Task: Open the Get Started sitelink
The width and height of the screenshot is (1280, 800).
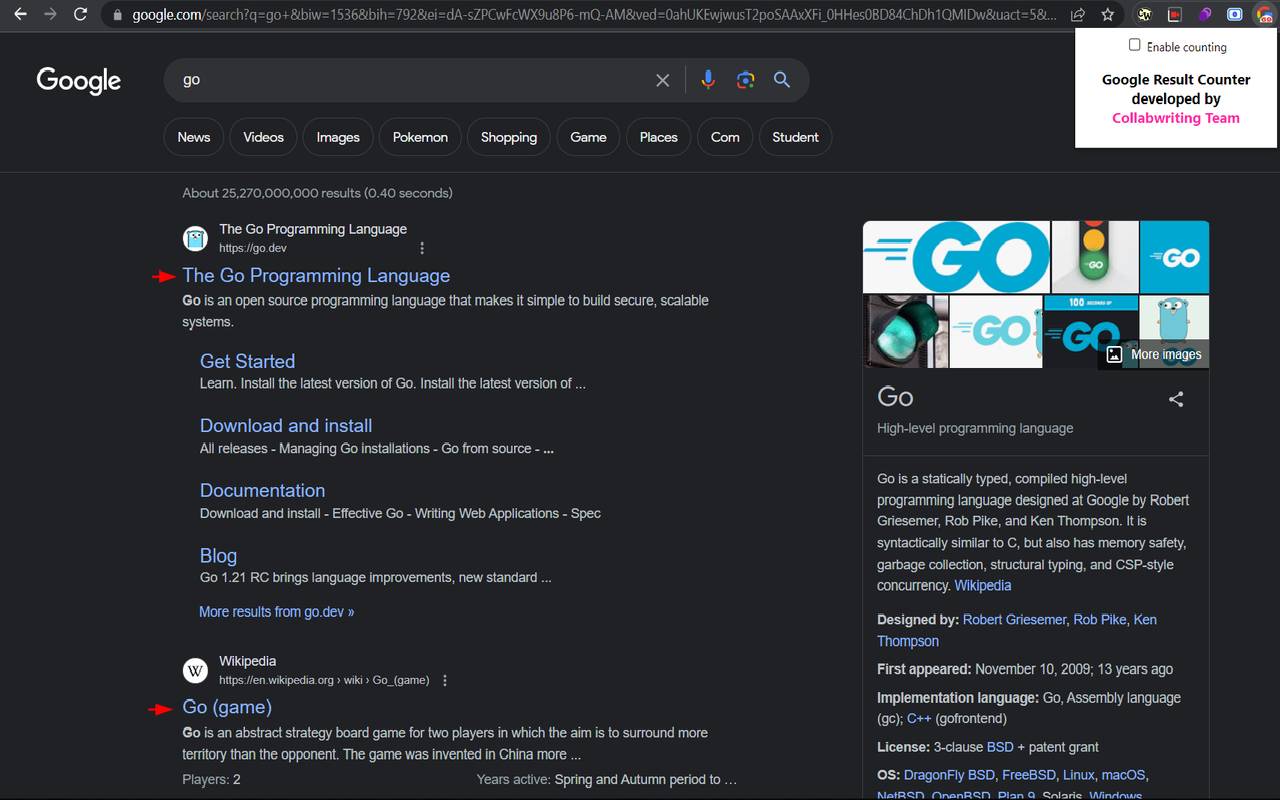Action: (x=247, y=361)
